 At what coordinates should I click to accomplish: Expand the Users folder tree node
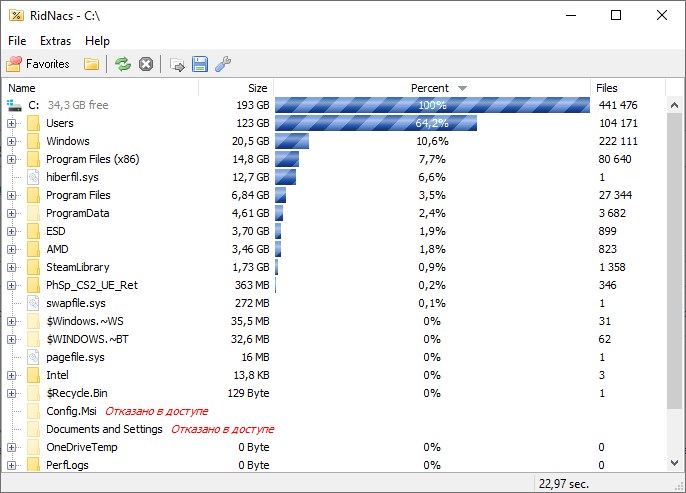(12, 123)
